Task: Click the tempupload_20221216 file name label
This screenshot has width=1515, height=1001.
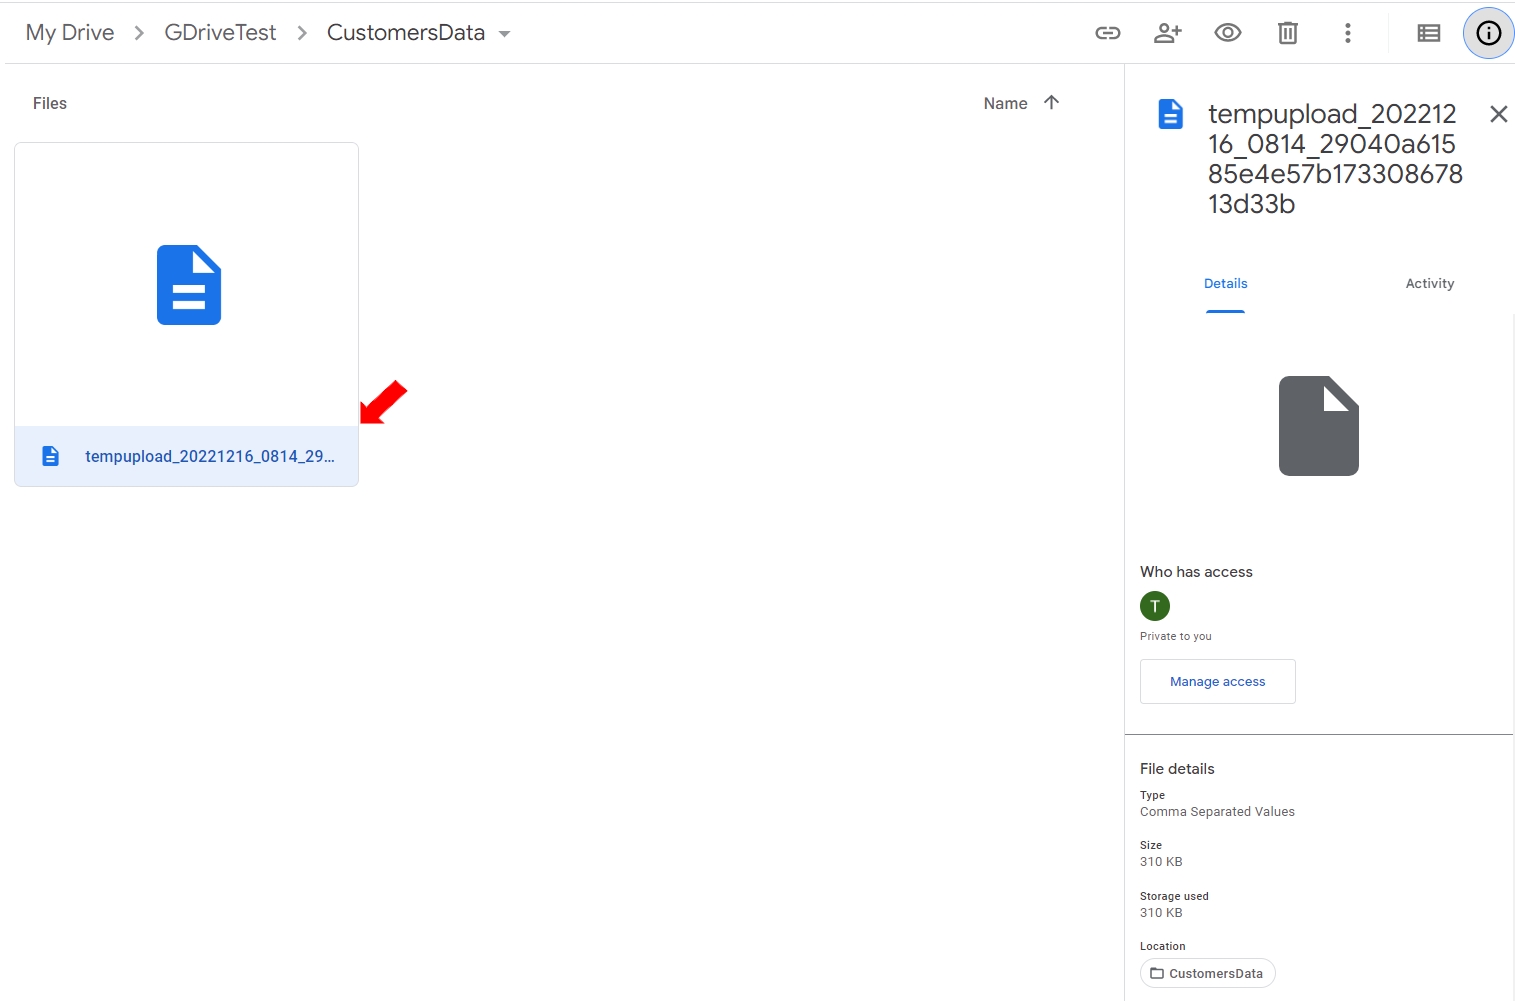Action: [209, 457]
